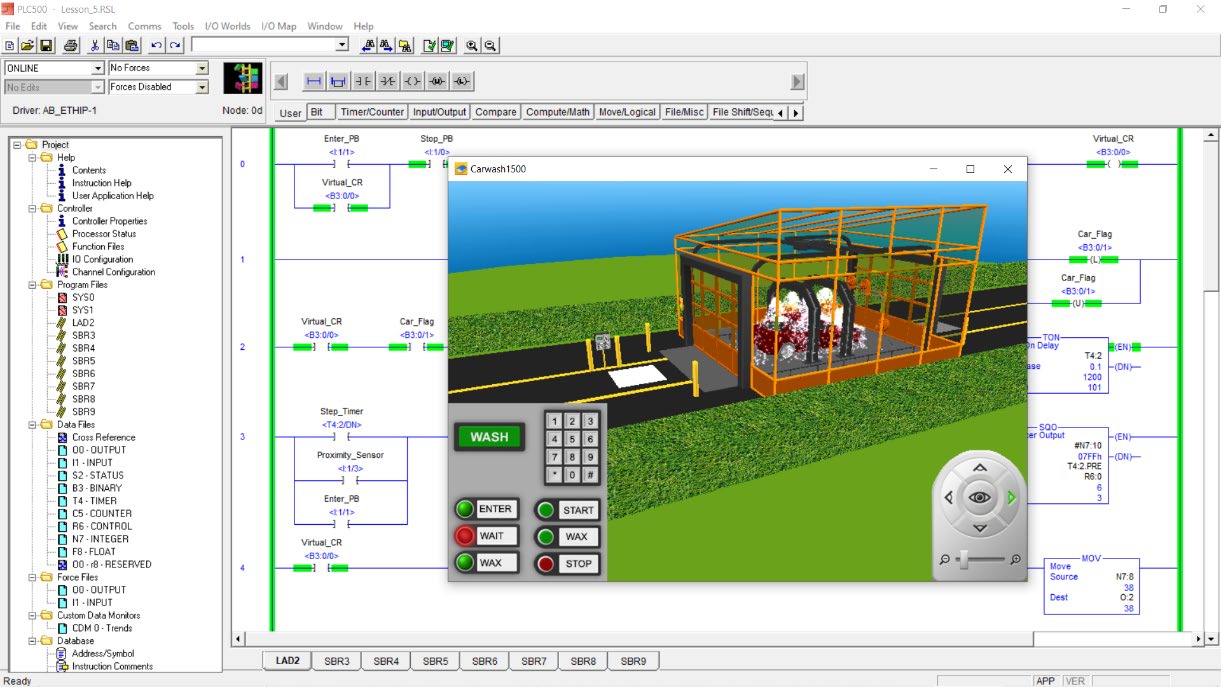Collapse the Project tree root
This screenshot has height=687, width=1221.
coord(18,145)
